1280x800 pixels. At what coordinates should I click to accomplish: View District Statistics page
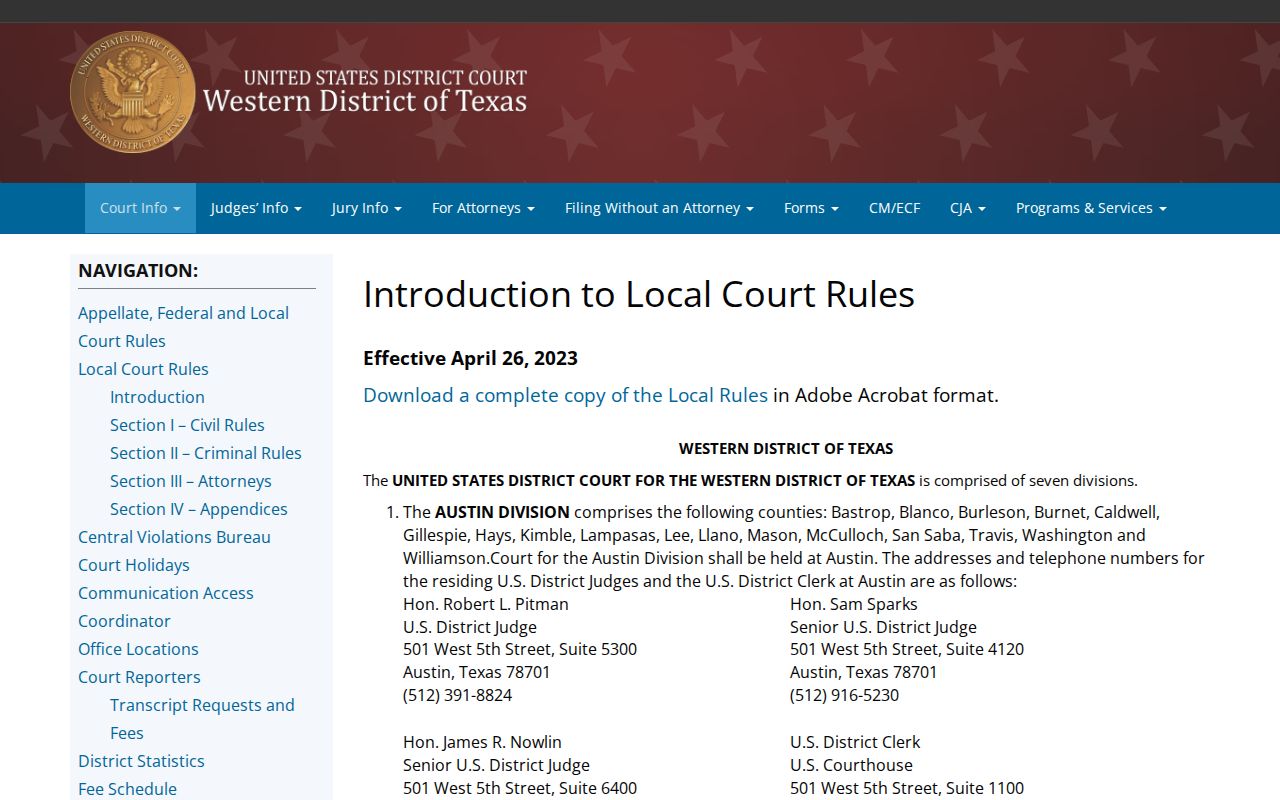[141, 761]
